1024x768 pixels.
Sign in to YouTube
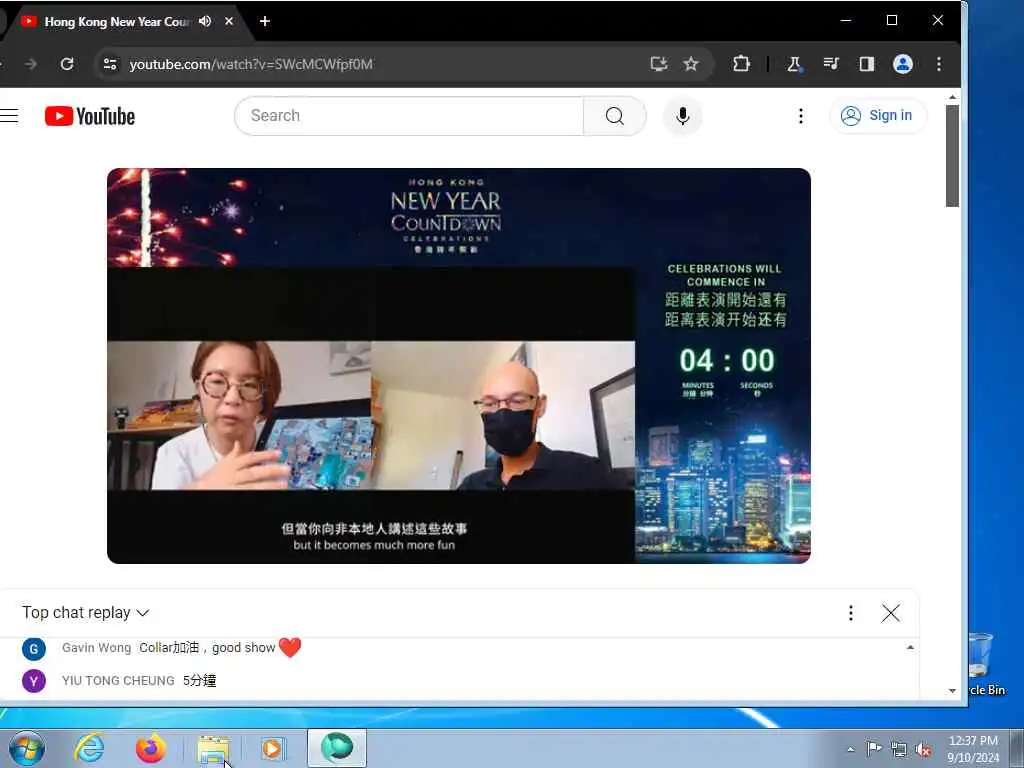tap(877, 116)
